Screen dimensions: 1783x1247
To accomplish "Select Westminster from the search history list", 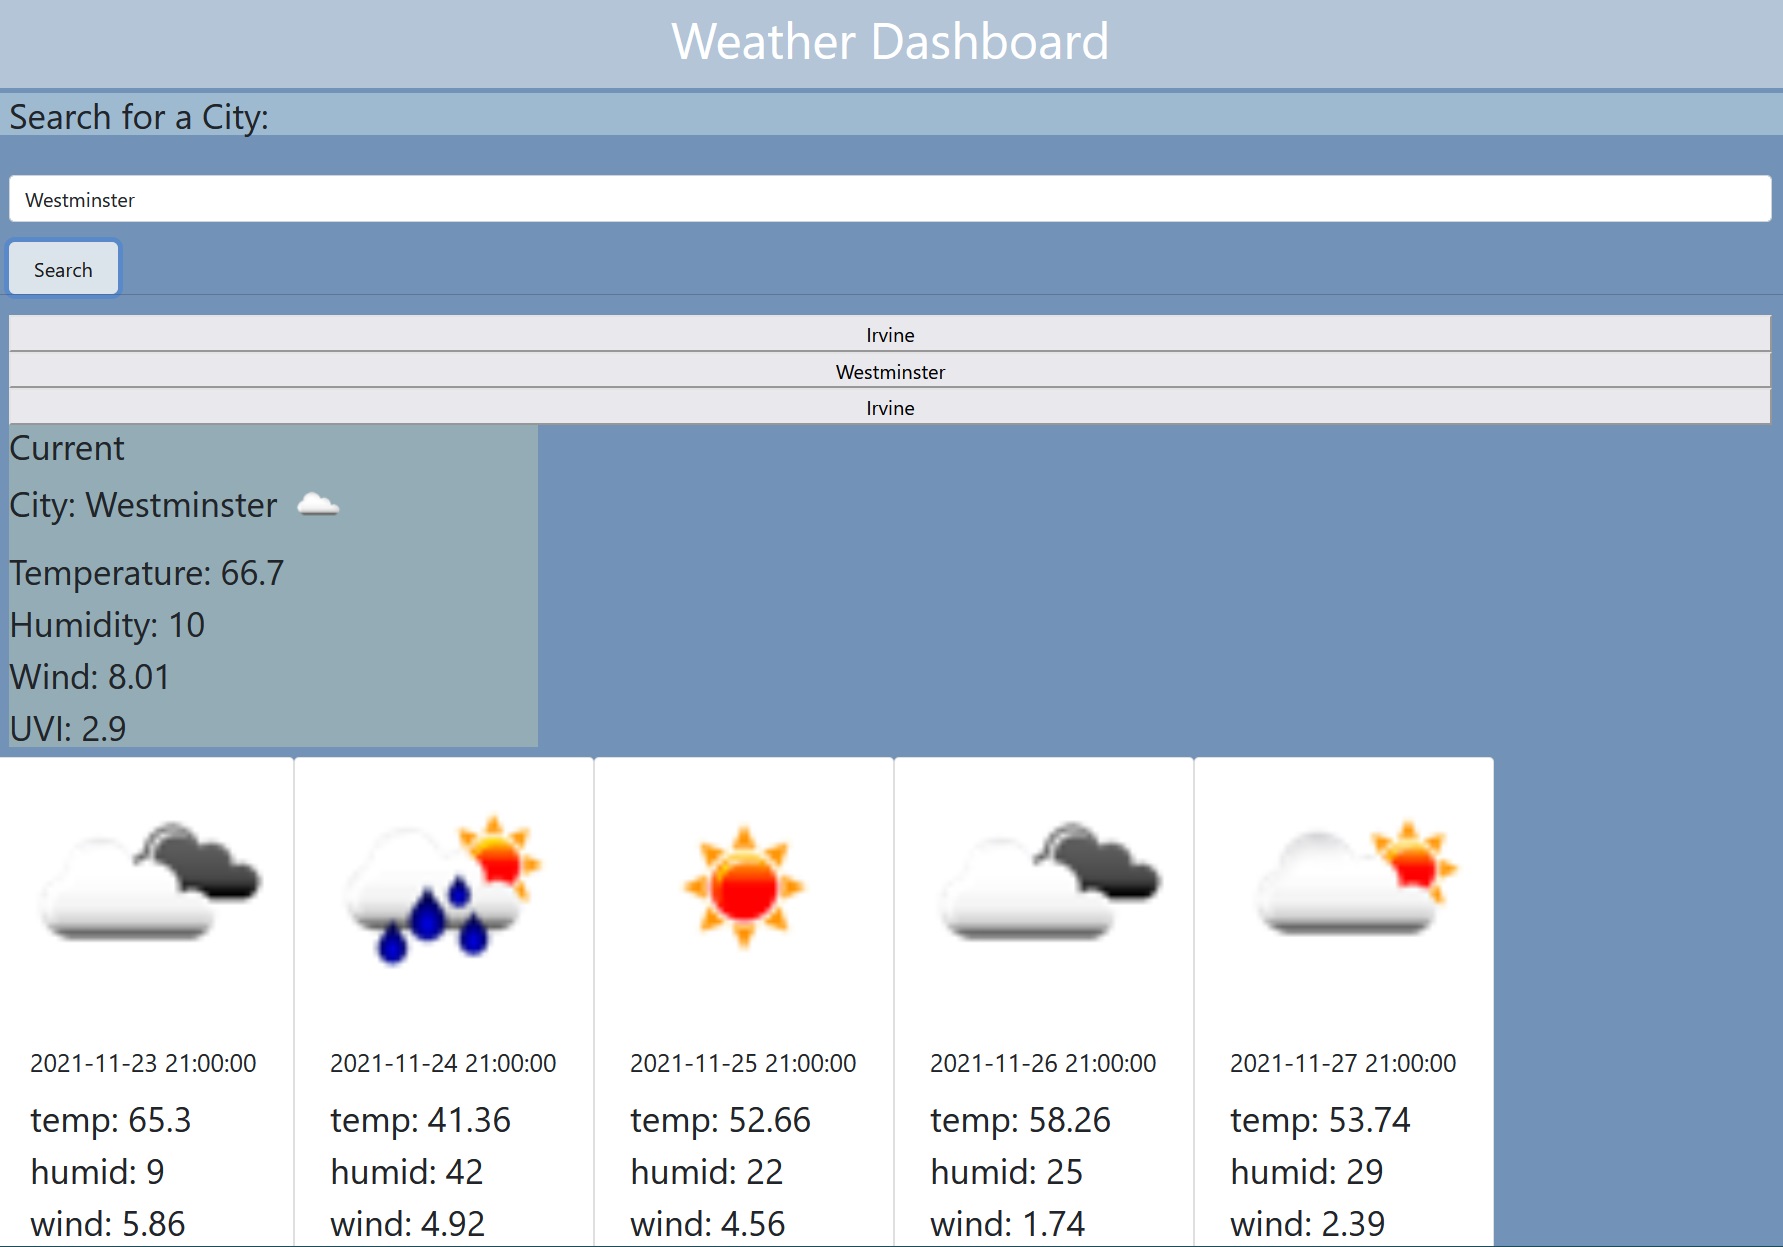I will pyautogui.click(x=890, y=371).
